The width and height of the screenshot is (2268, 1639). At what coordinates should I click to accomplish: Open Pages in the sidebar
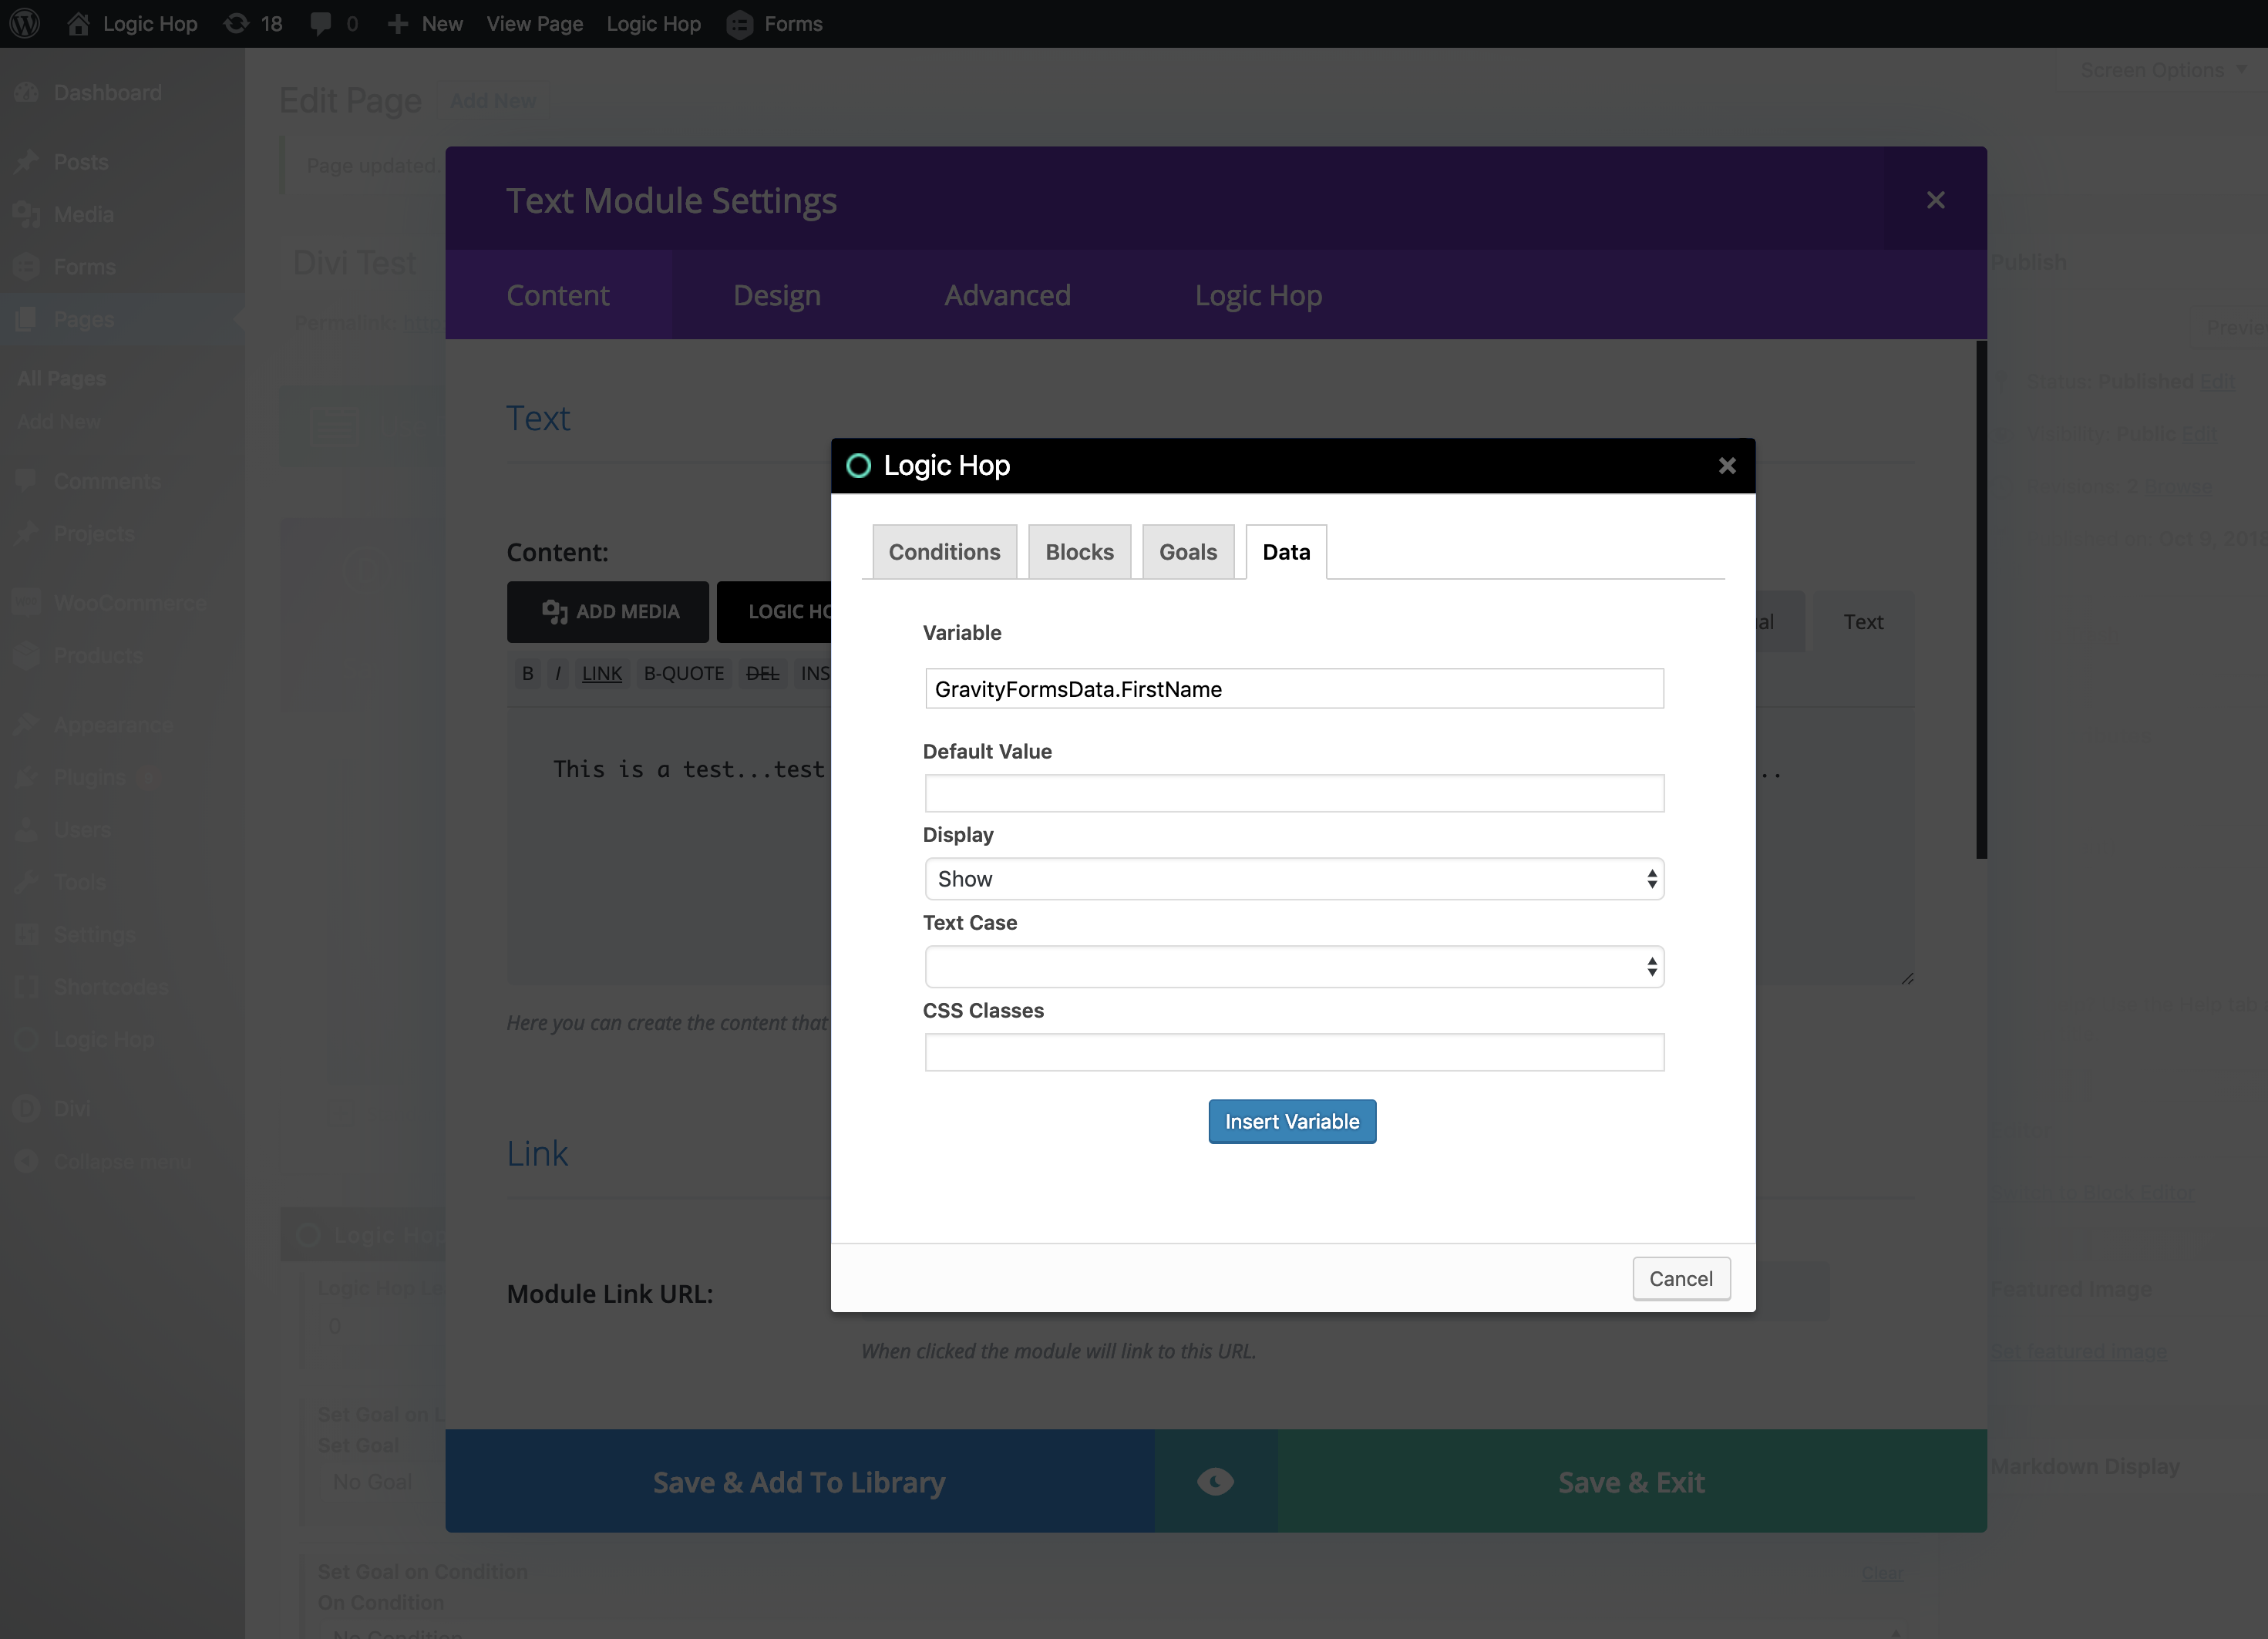coord(122,319)
